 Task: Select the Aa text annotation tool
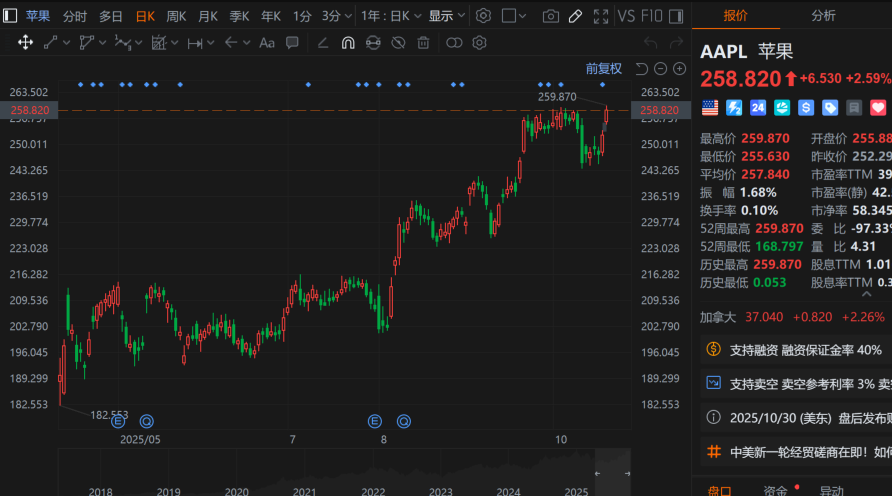267,43
